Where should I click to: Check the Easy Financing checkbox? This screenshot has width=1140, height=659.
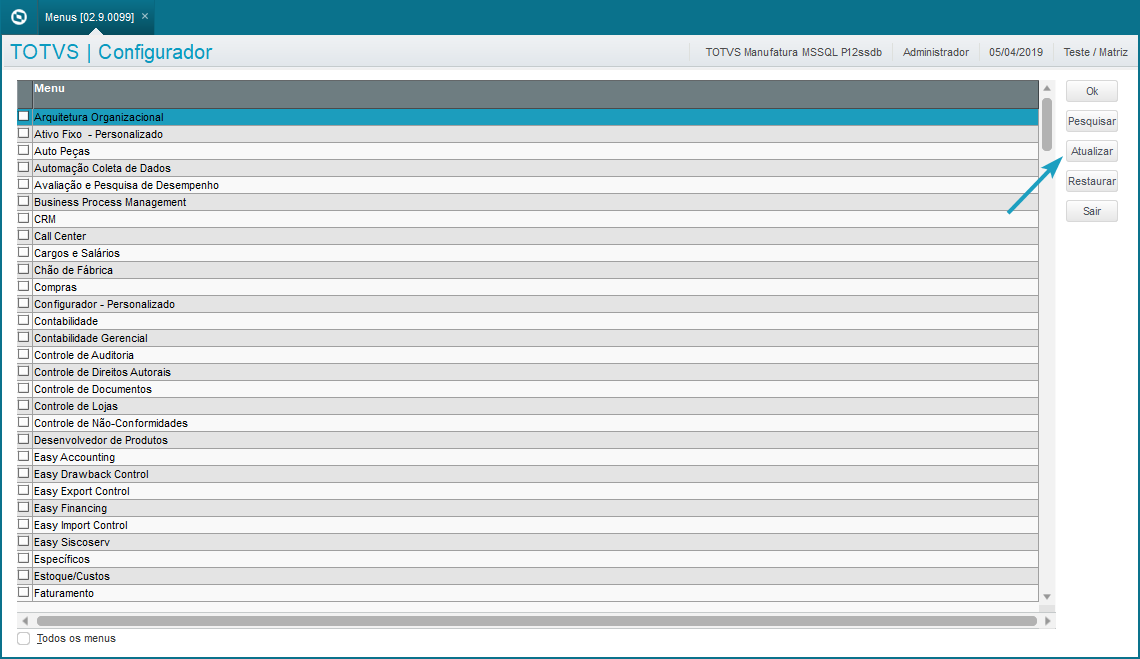(24, 508)
